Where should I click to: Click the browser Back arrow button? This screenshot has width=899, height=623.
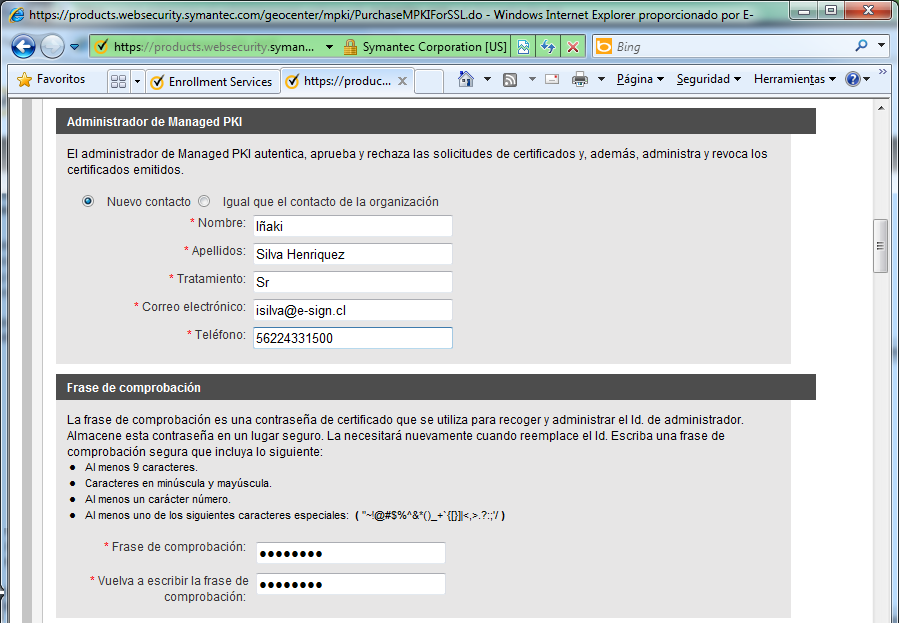click(x=24, y=46)
